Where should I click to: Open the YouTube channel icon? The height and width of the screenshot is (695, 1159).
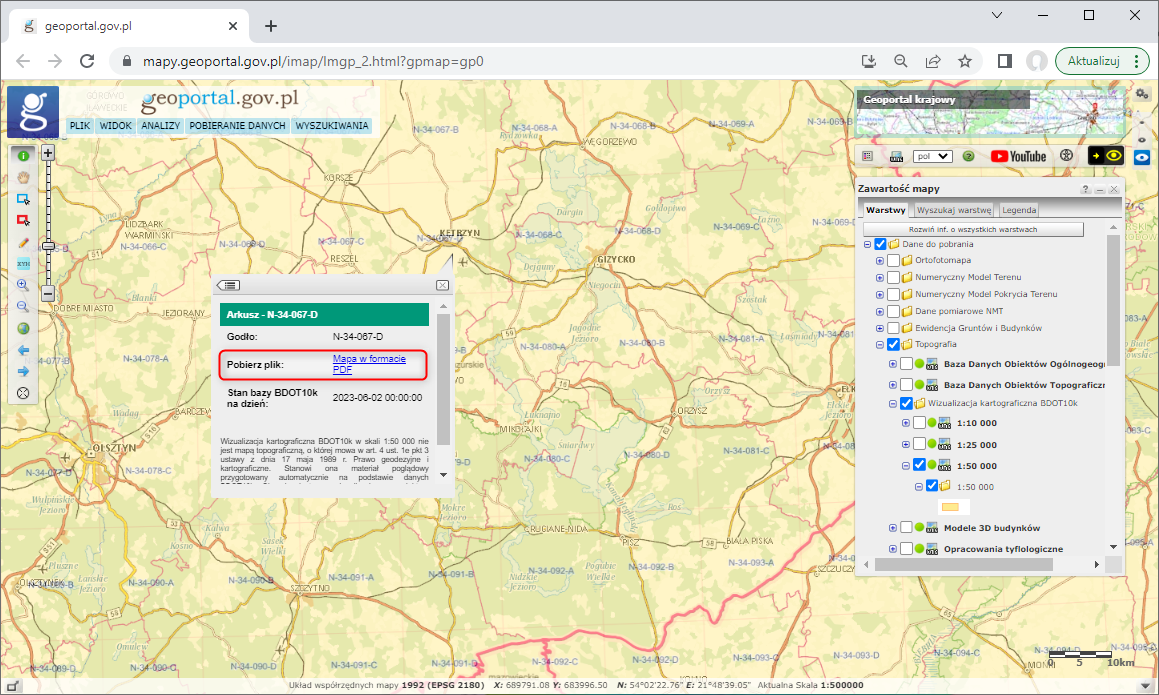pyautogui.click(x=1018, y=156)
